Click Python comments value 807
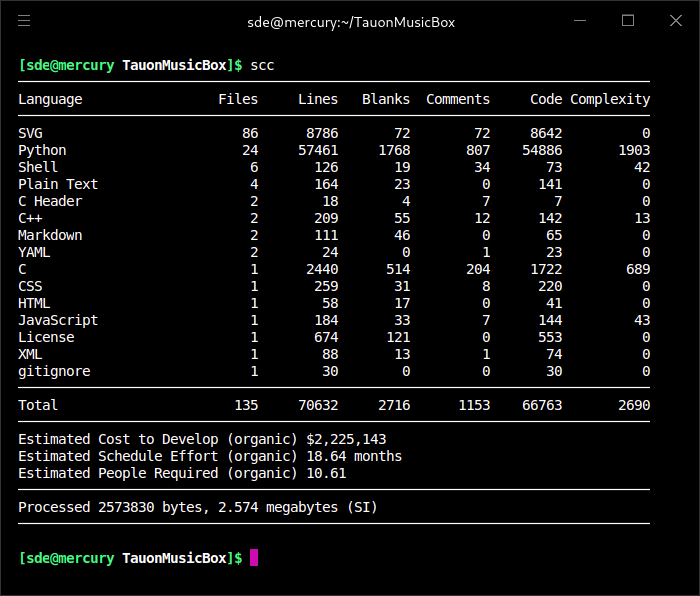The width and height of the screenshot is (700, 596). 478,150
